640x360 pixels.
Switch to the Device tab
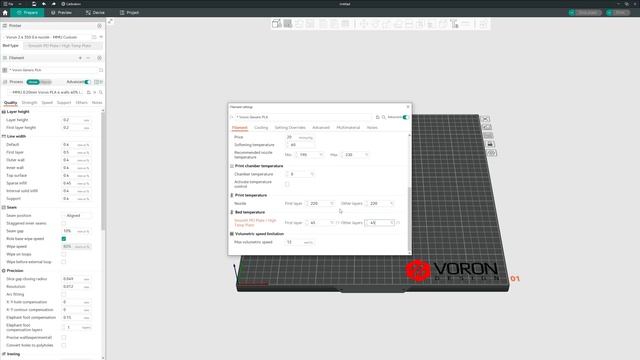[95, 13]
